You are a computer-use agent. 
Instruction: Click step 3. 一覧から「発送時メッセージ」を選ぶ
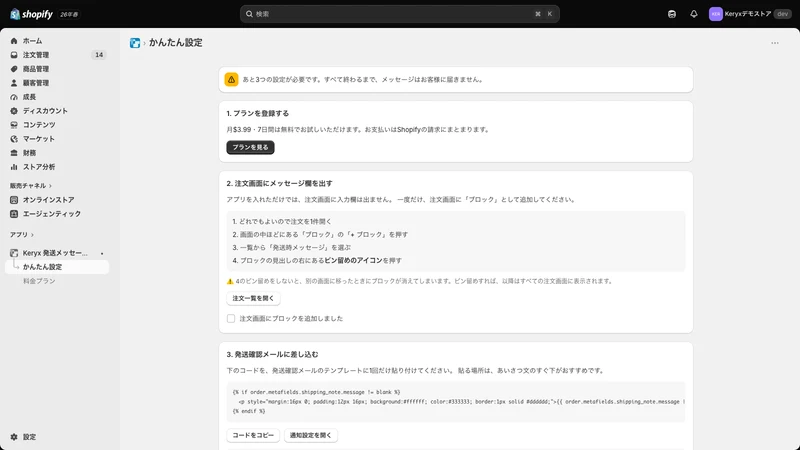point(292,247)
